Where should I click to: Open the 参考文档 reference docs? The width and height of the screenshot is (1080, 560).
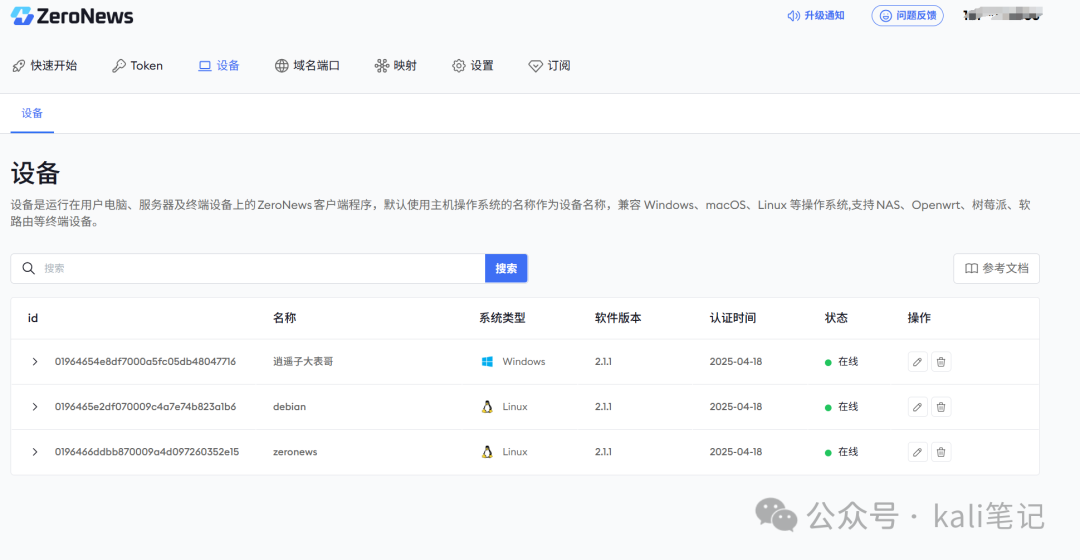(996, 269)
